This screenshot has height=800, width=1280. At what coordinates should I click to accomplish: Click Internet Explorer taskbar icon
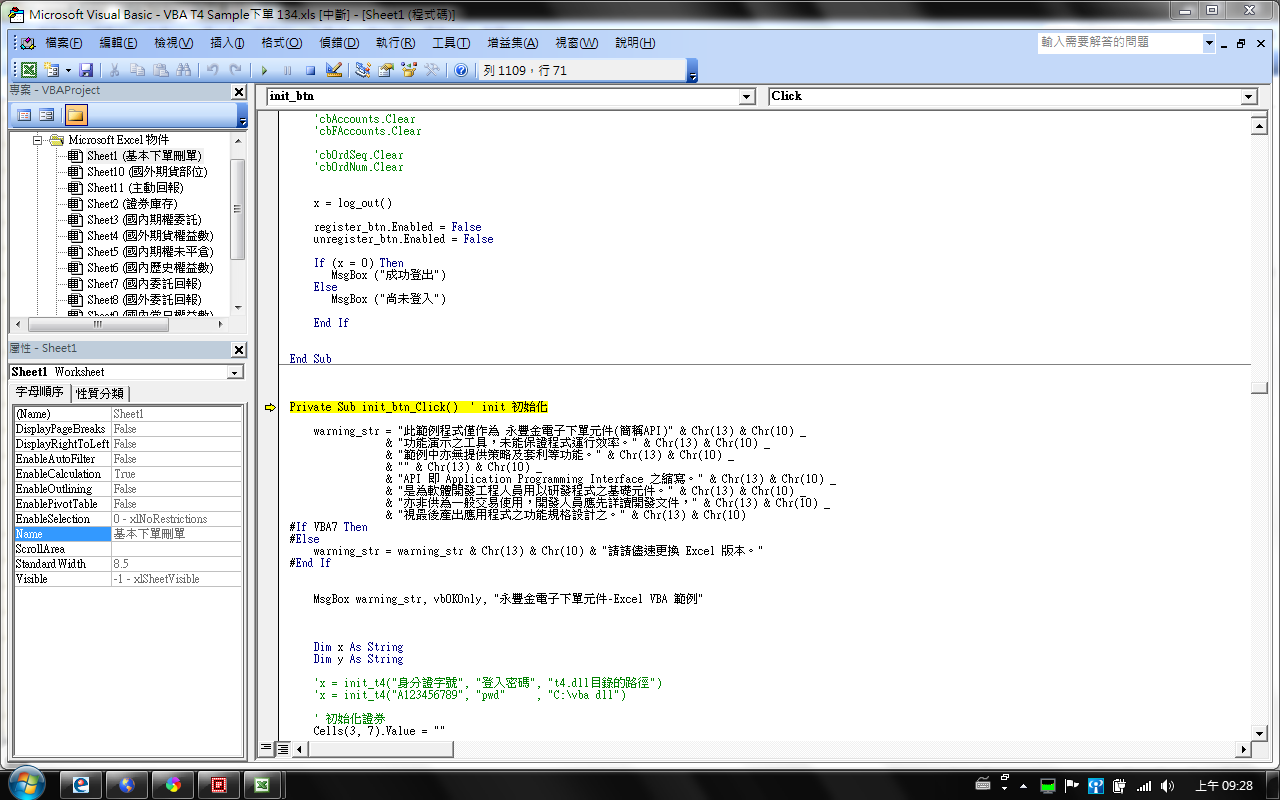click(x=81, y=785)
